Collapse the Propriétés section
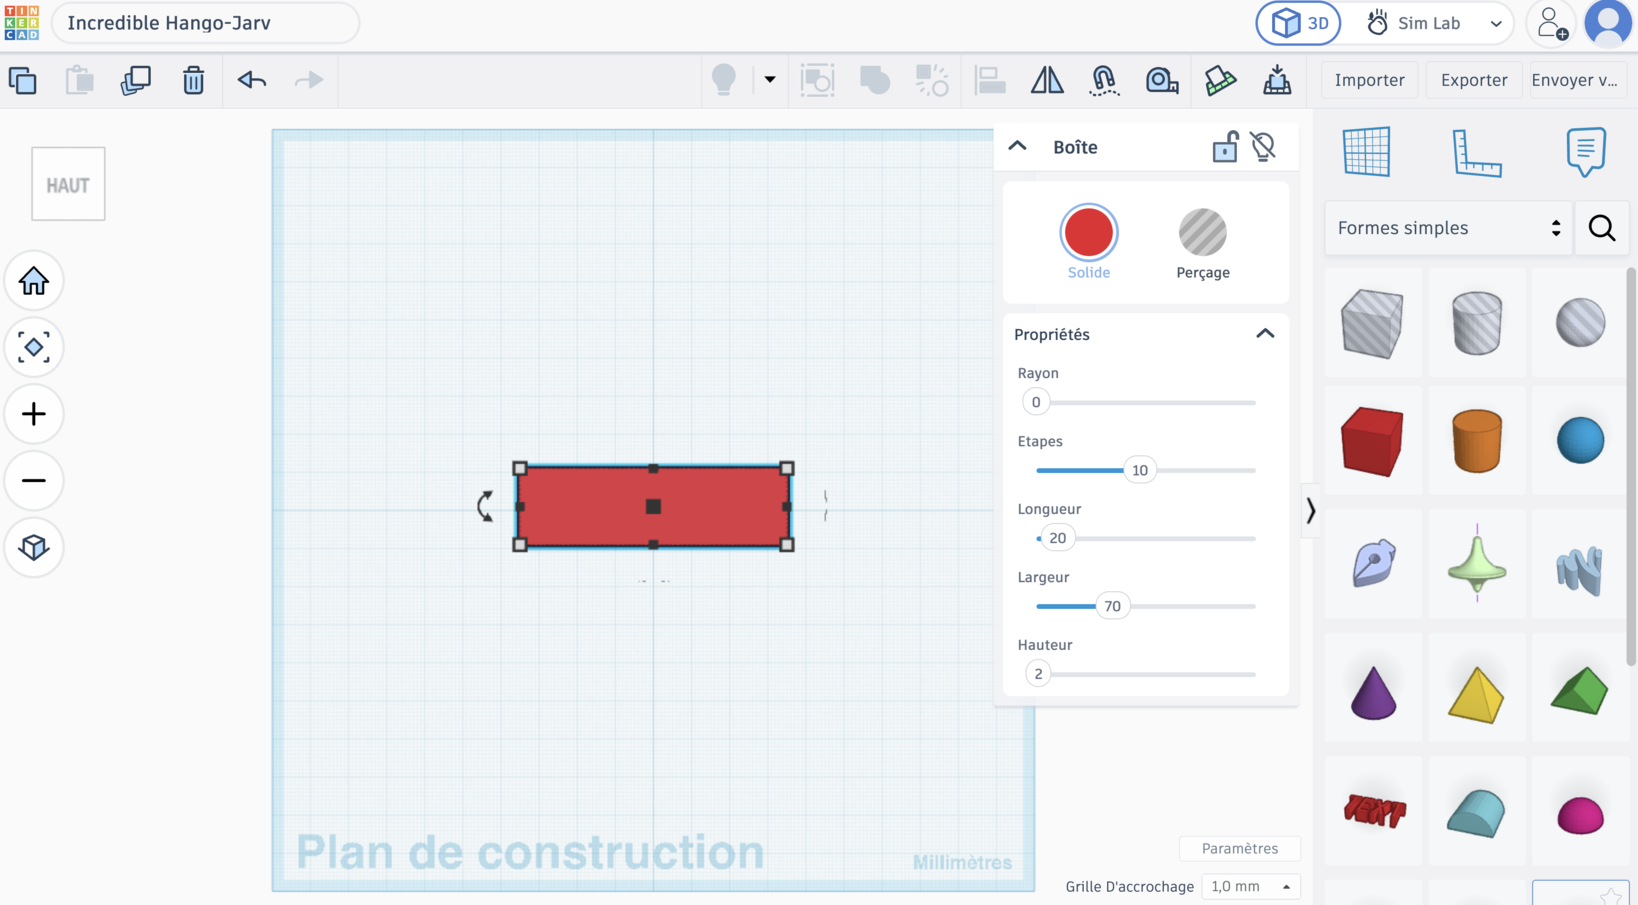Image resolution: width=1638 pixels, height=905 pixels. pyautogui.click(x=1265, y=334)
